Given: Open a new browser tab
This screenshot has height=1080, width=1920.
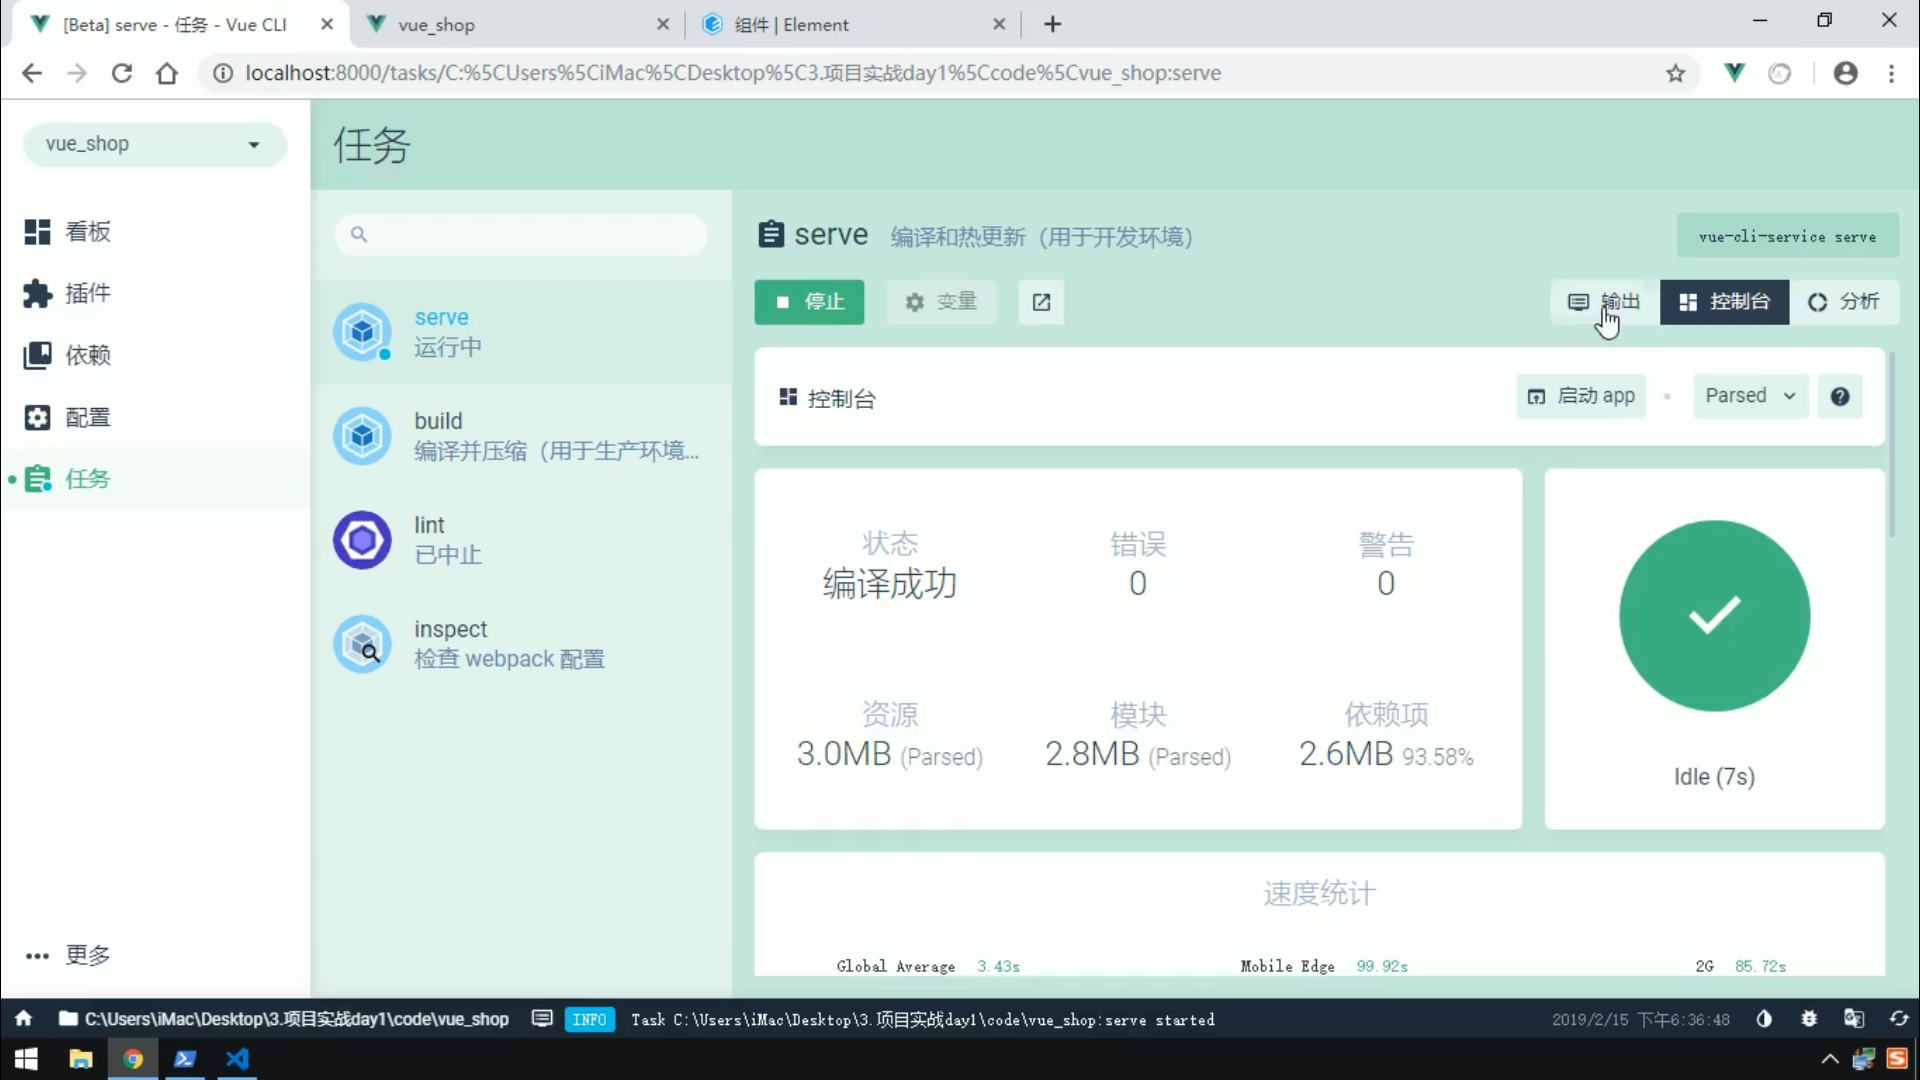Looking at the screenshot, I should coord(1052,24).
